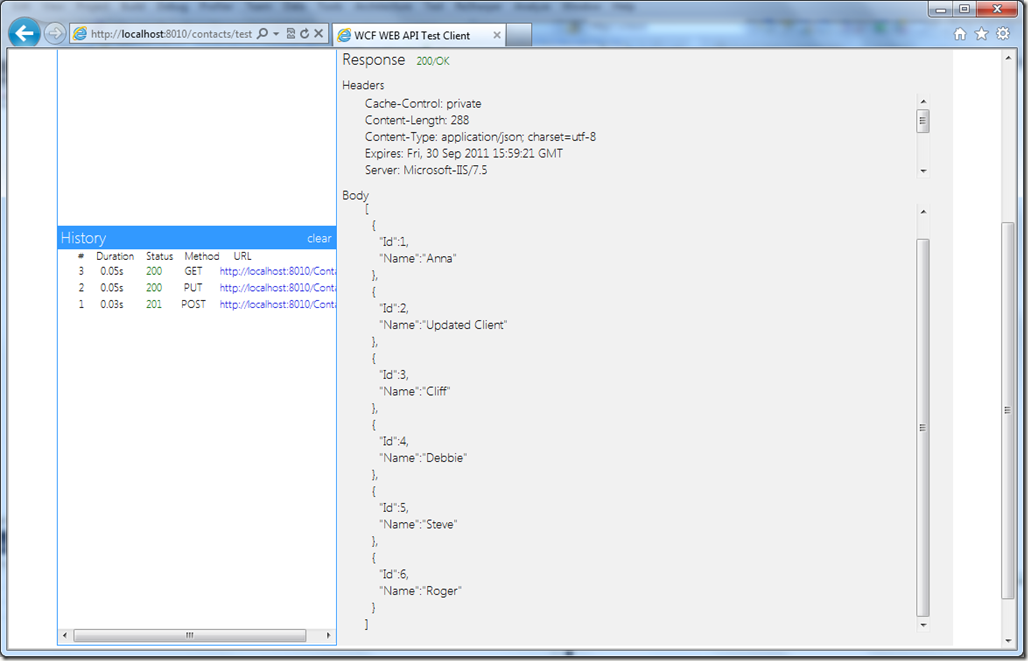The height and width of the screenshot is (661, 1028).
Task: Click the URL column header in History
Action: [243, 256]
